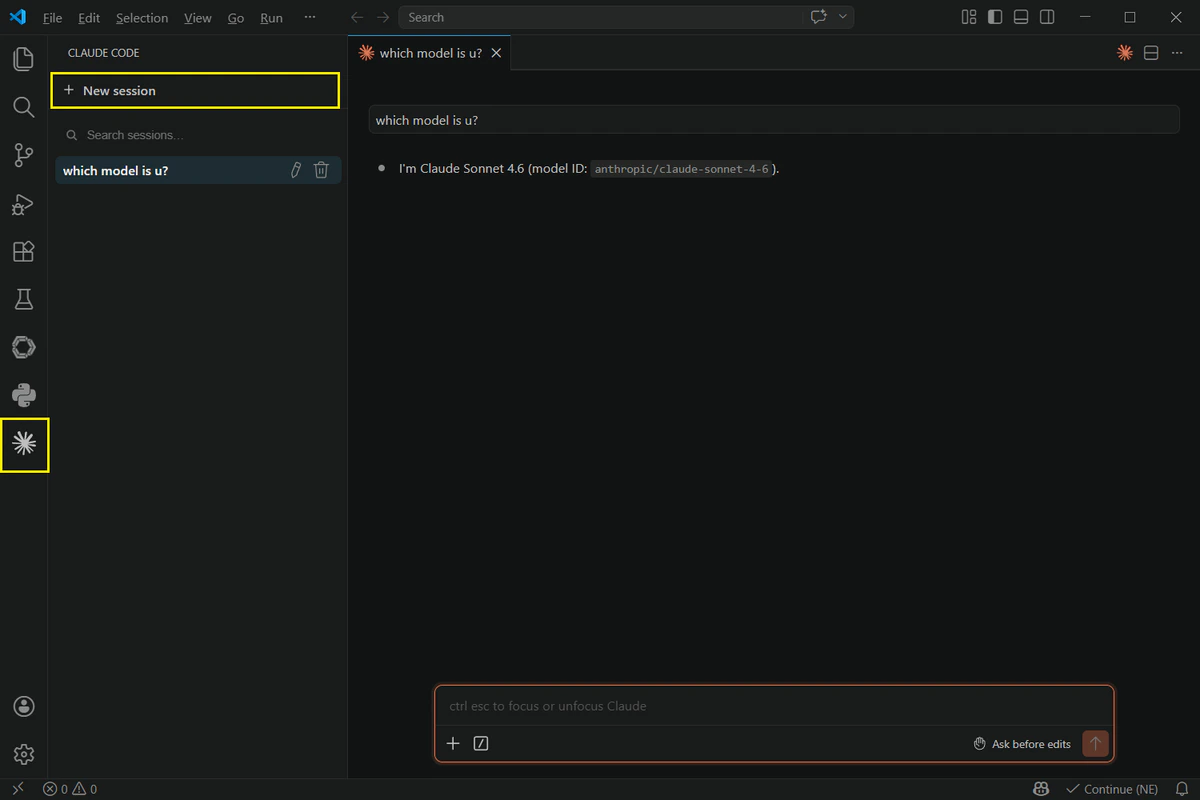
Task: Open the Claude Code sidebar icon
Action: (24, 444)
